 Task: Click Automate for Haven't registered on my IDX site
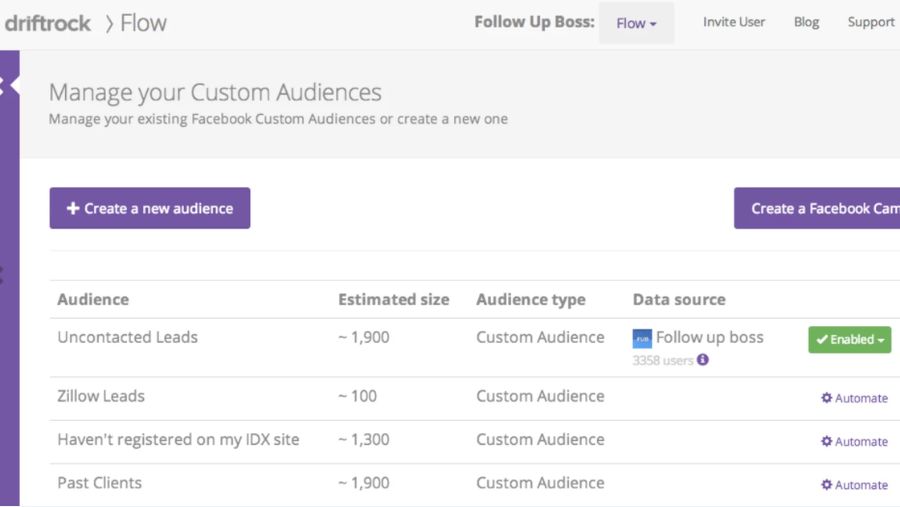pyautogui.click(x=854, y=442)
